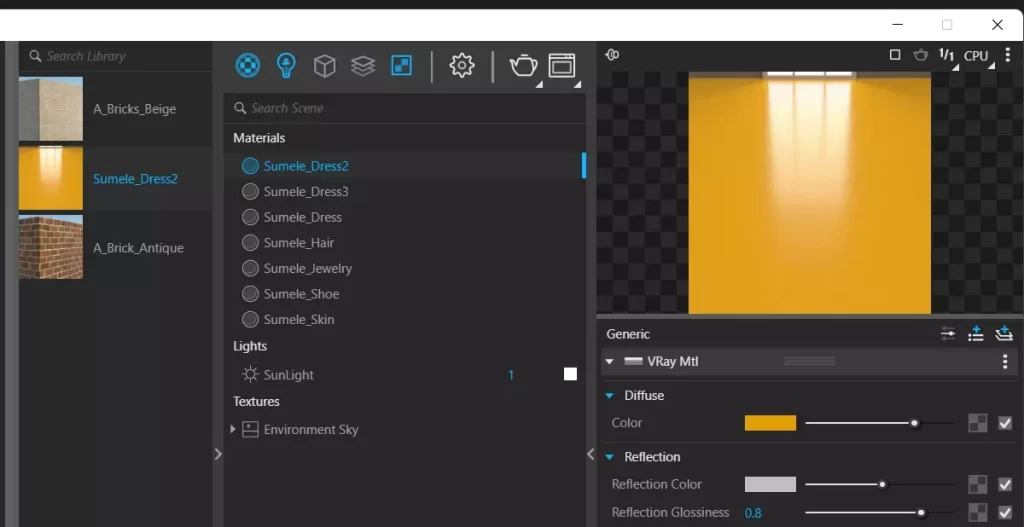Click the add layer icon
The height and width of the screenshot is (527, 1024).
[1003, 334]
